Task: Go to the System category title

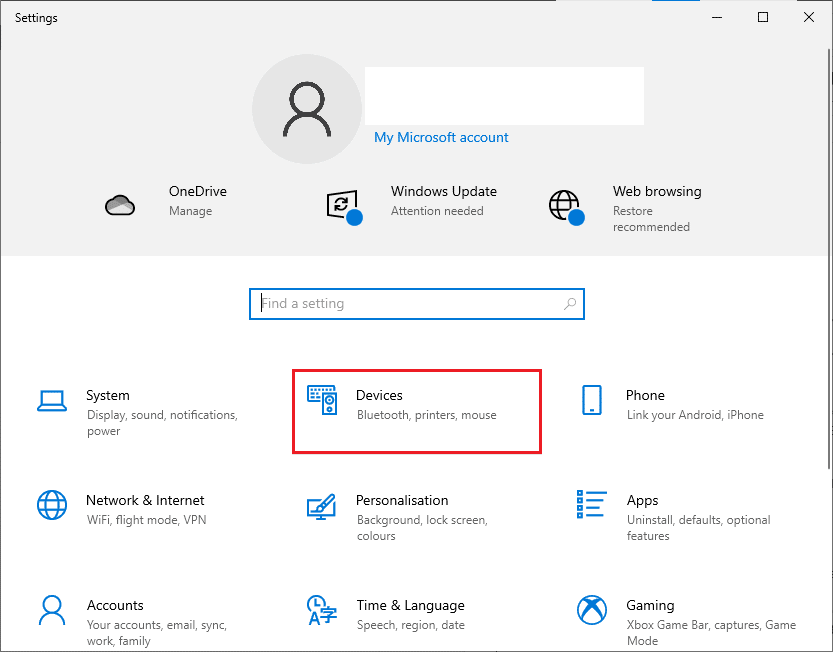Action: 108,395
